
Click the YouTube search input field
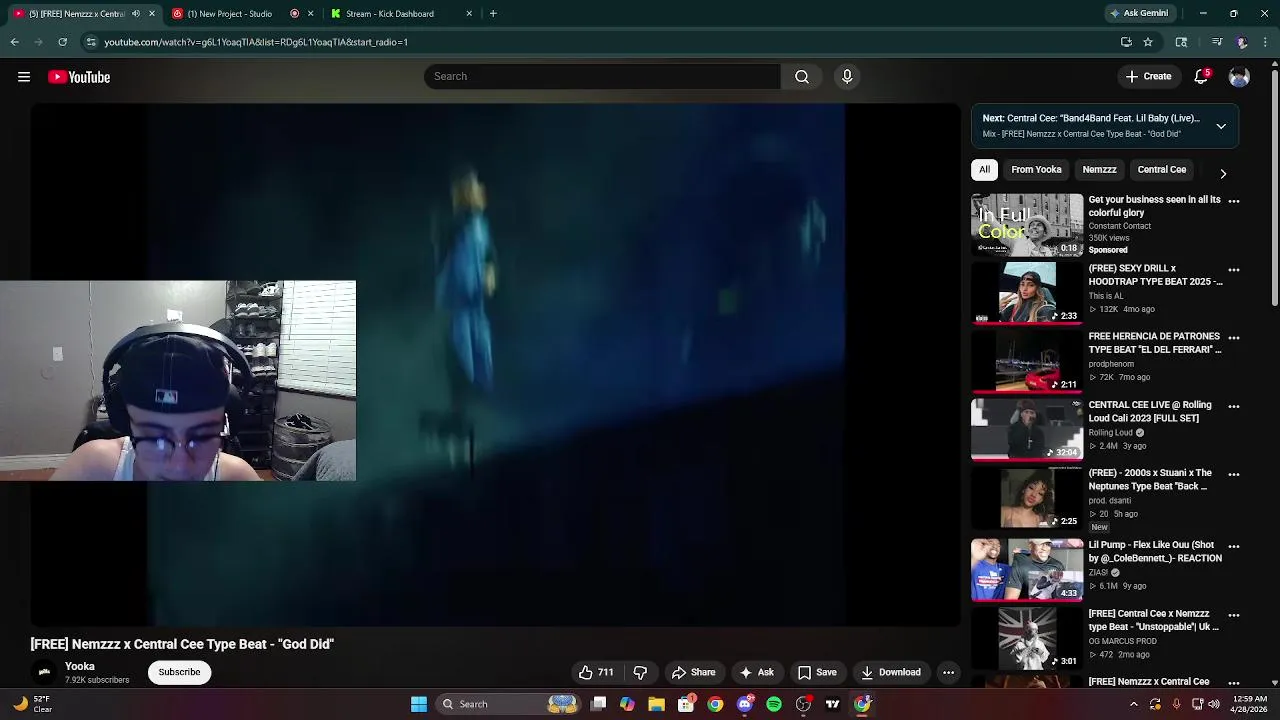602,76
